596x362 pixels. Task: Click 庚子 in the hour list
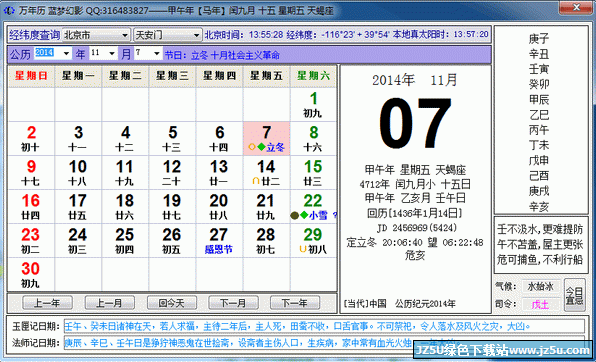[539, 39]
